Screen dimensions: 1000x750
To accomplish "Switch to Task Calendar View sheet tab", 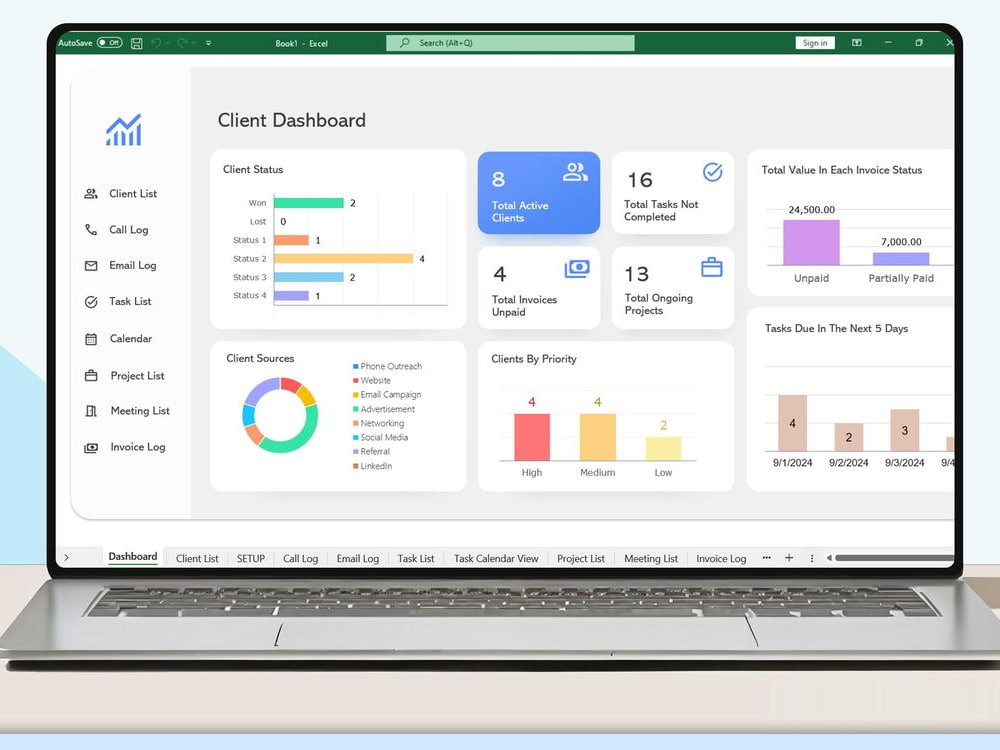I will coord(496,559).
